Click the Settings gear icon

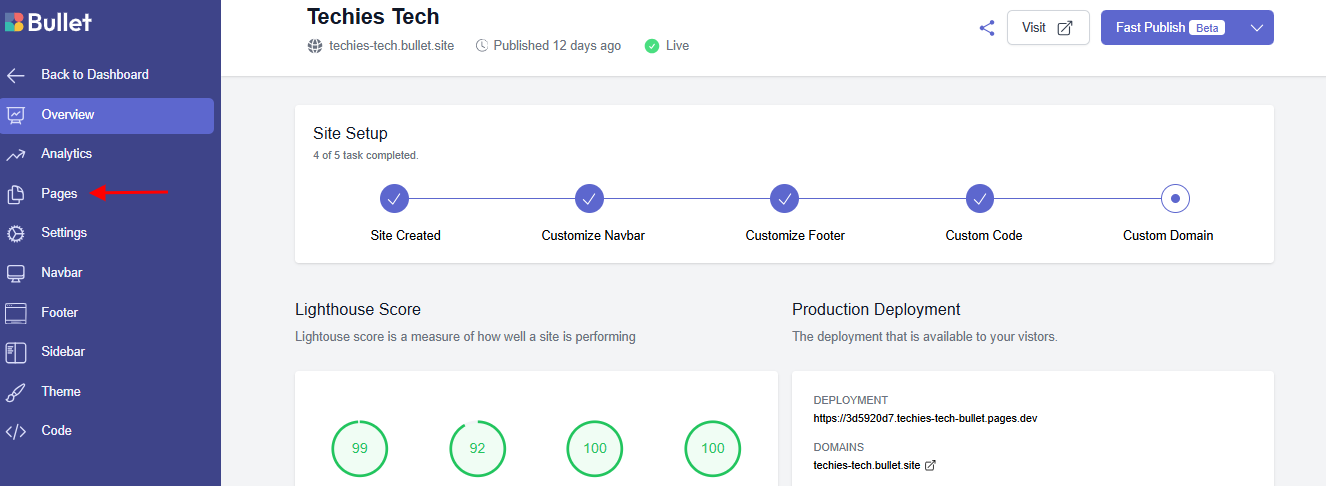click(16, 233)
